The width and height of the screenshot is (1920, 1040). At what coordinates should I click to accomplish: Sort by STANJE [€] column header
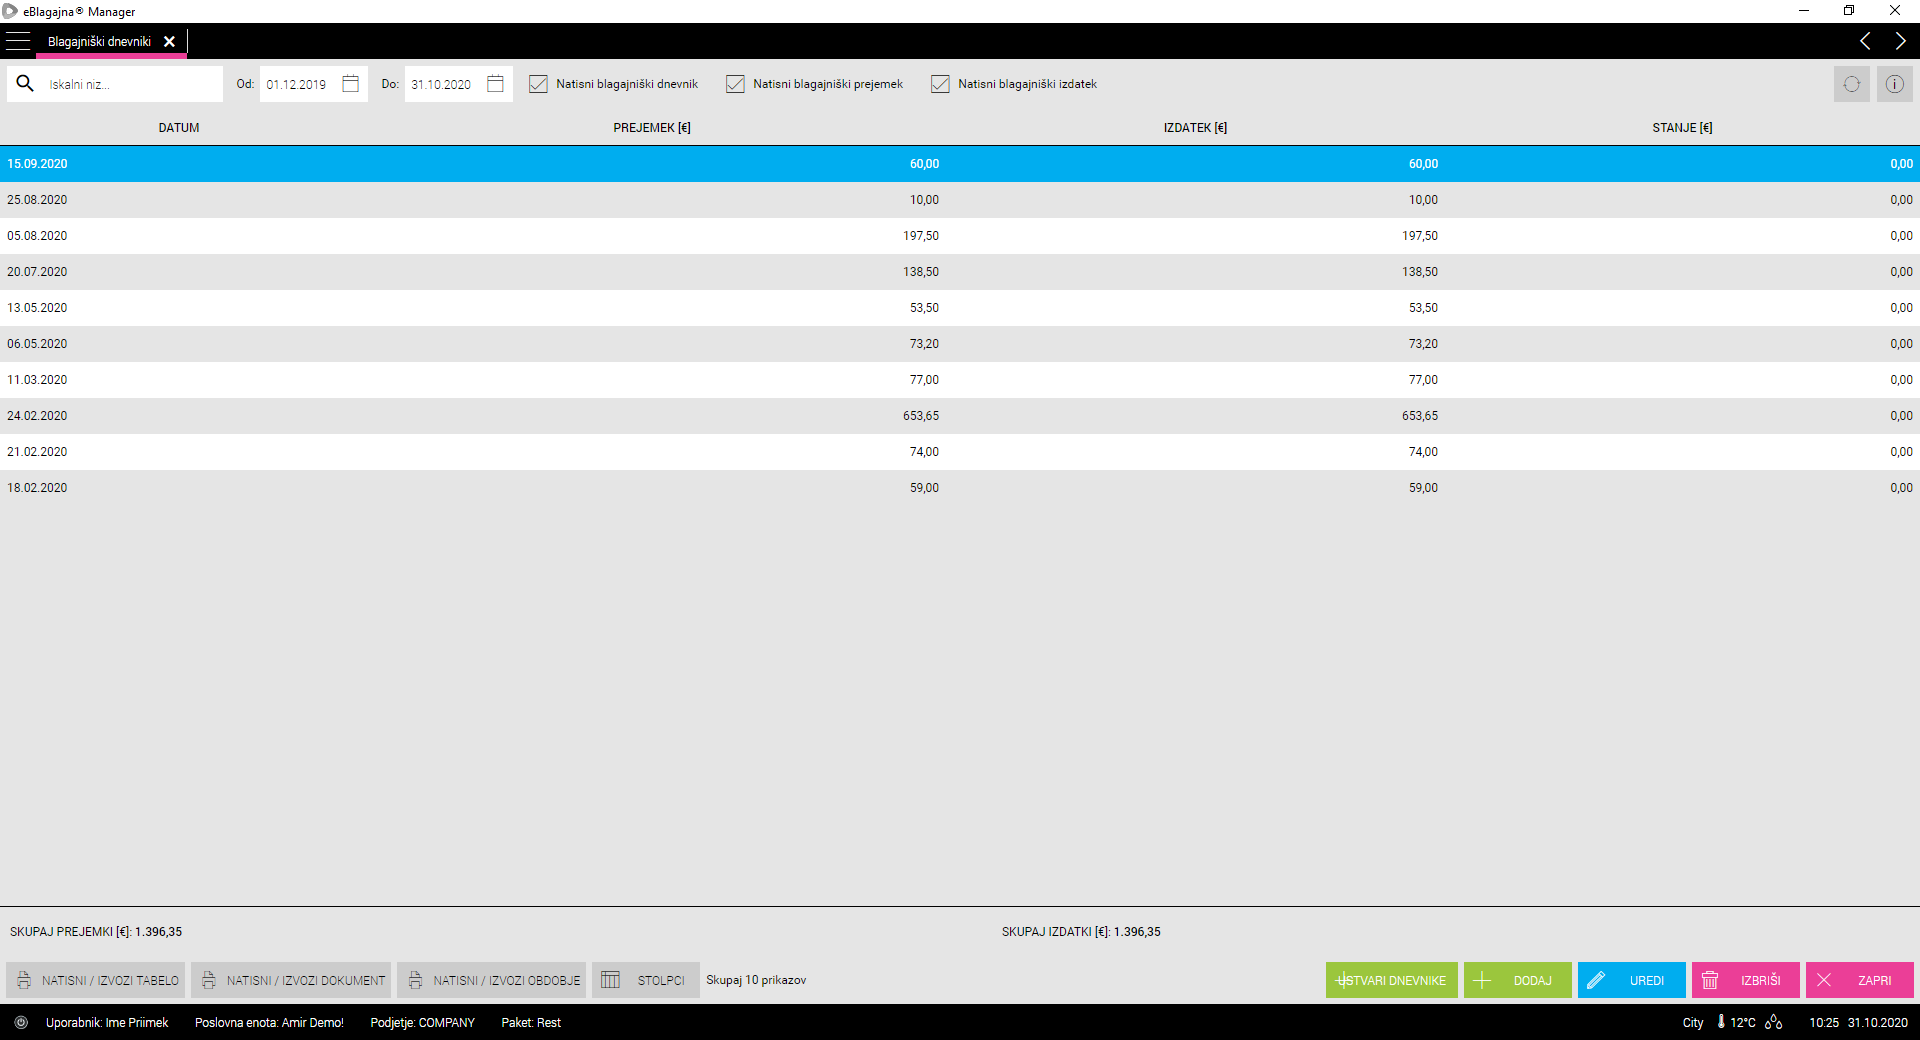(1682, 128)
